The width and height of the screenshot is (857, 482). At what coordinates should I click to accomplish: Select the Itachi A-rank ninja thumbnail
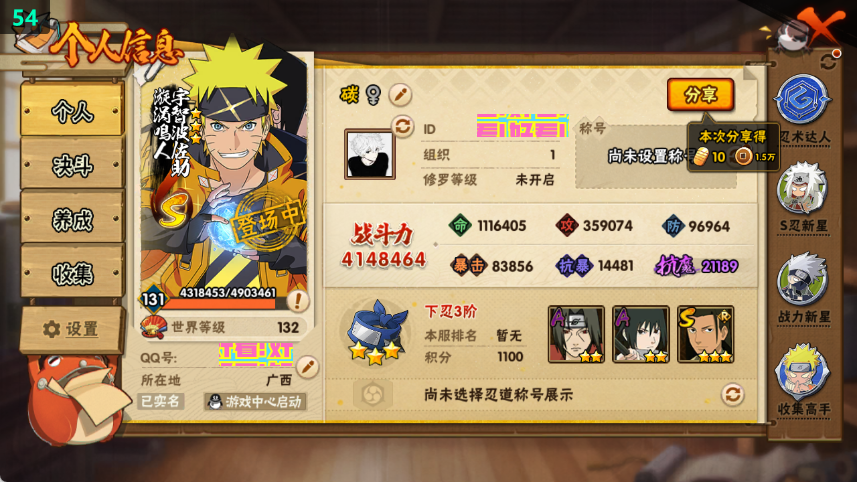[x=576, y=334]
